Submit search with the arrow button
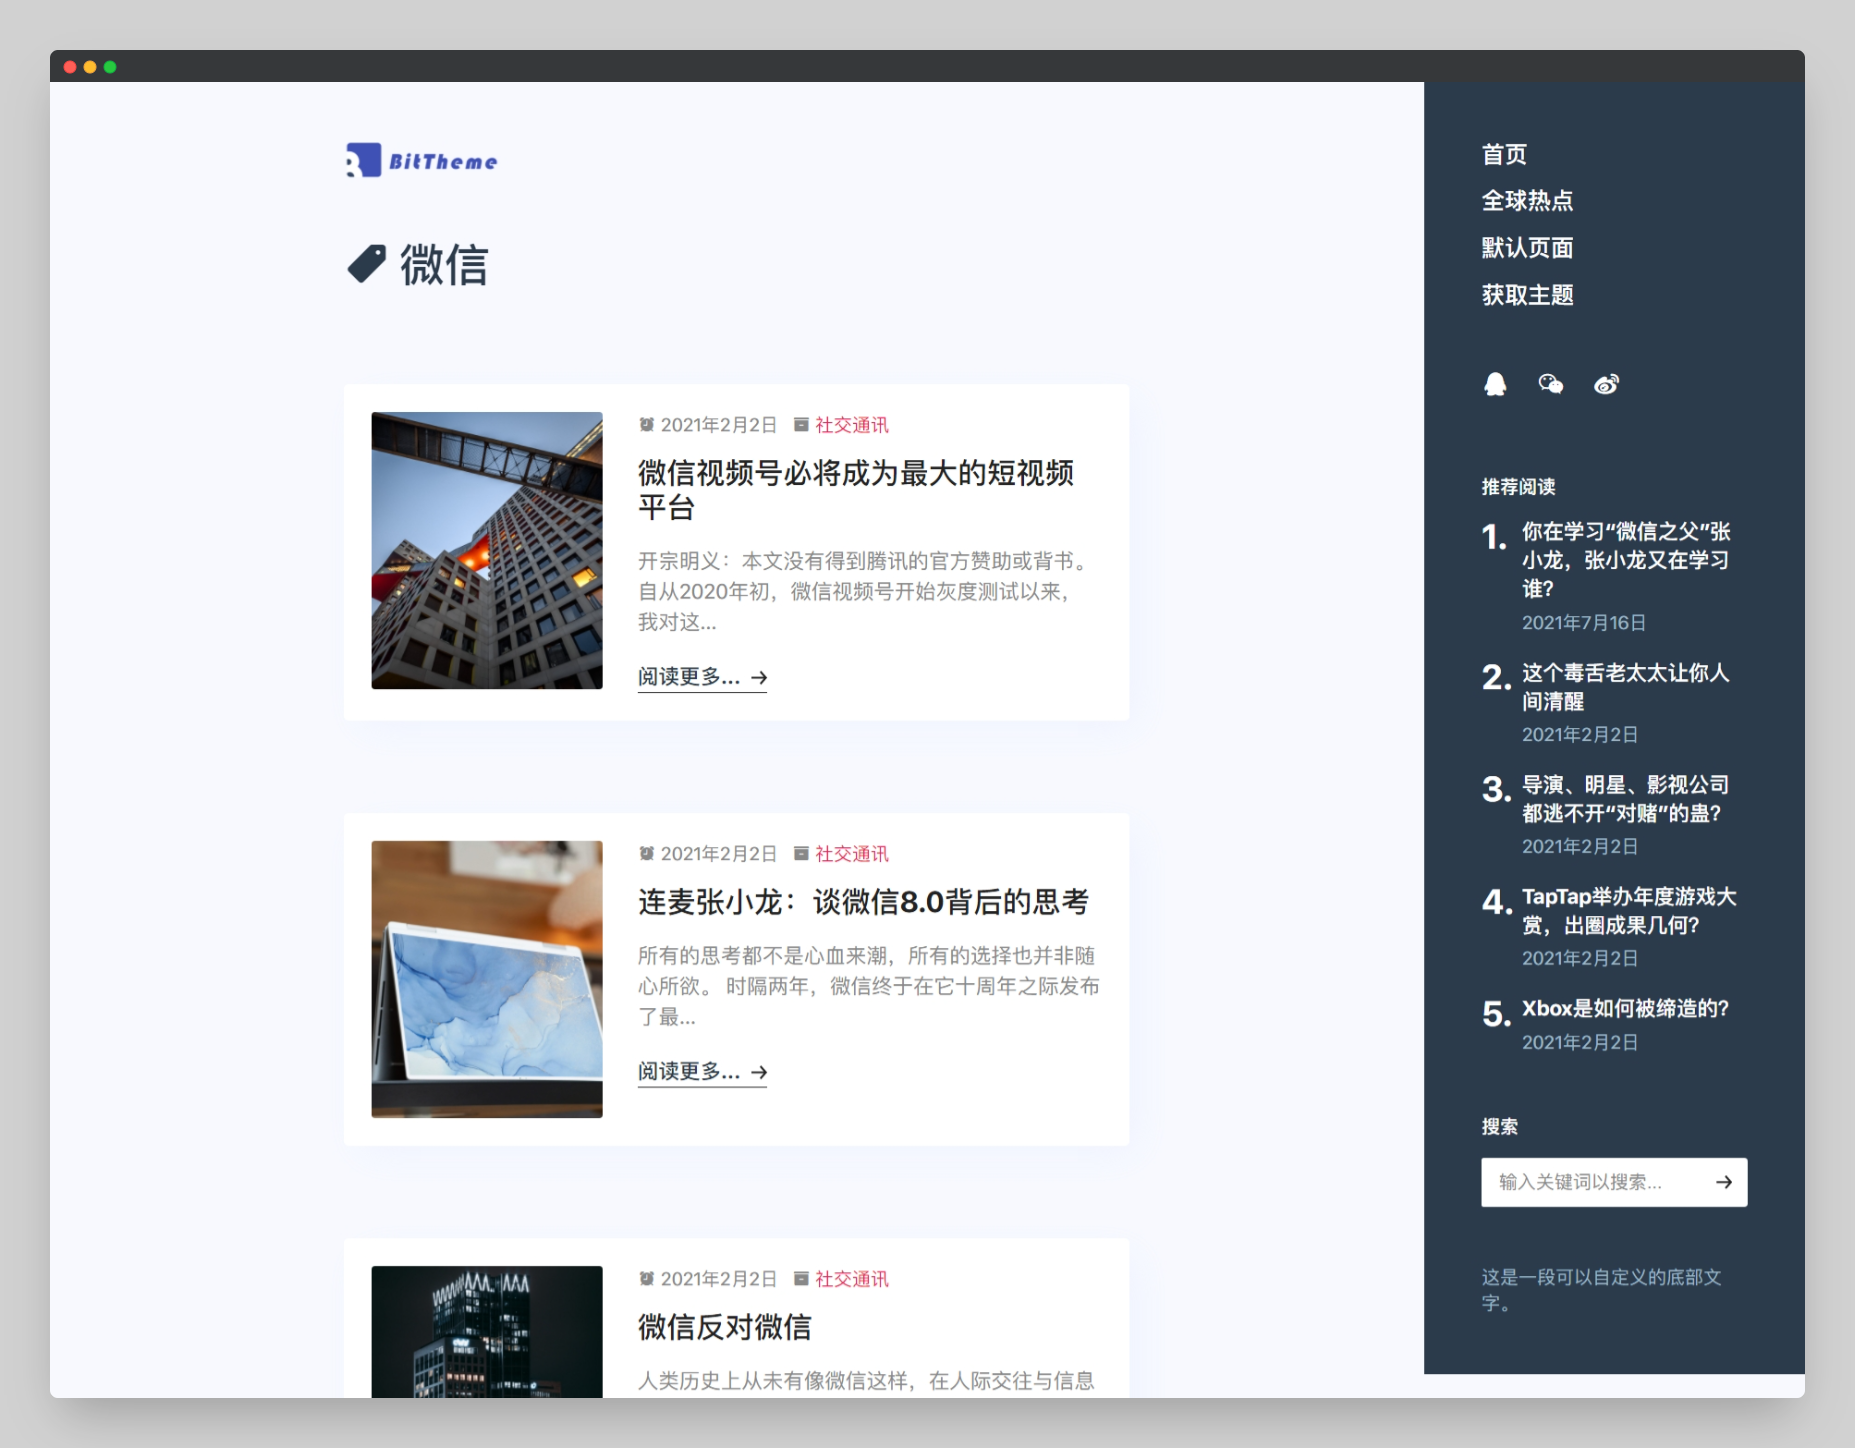This screenshot has width=1855, height=1448. click(1724, 1182)
